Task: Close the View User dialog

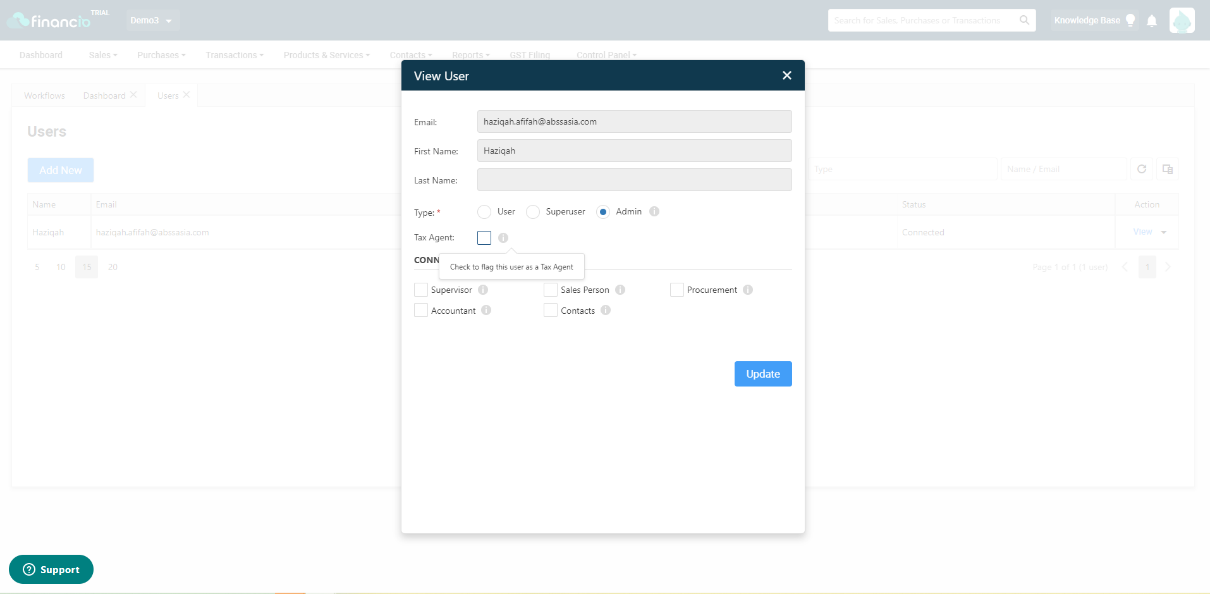Action: (x=787, y=76)
